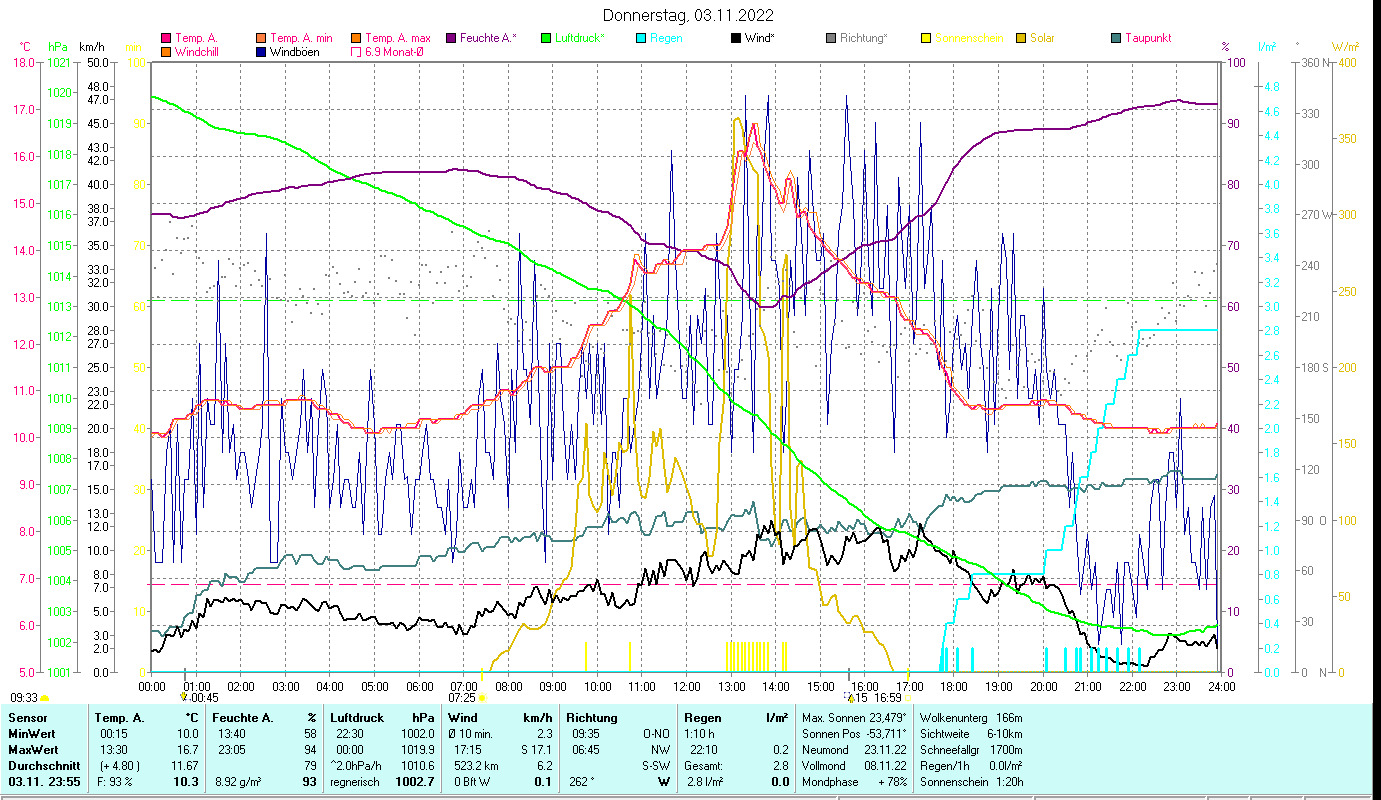Select the hPa axis unit label
This screenshot has height=800, width=1381.
click(58, 47)
